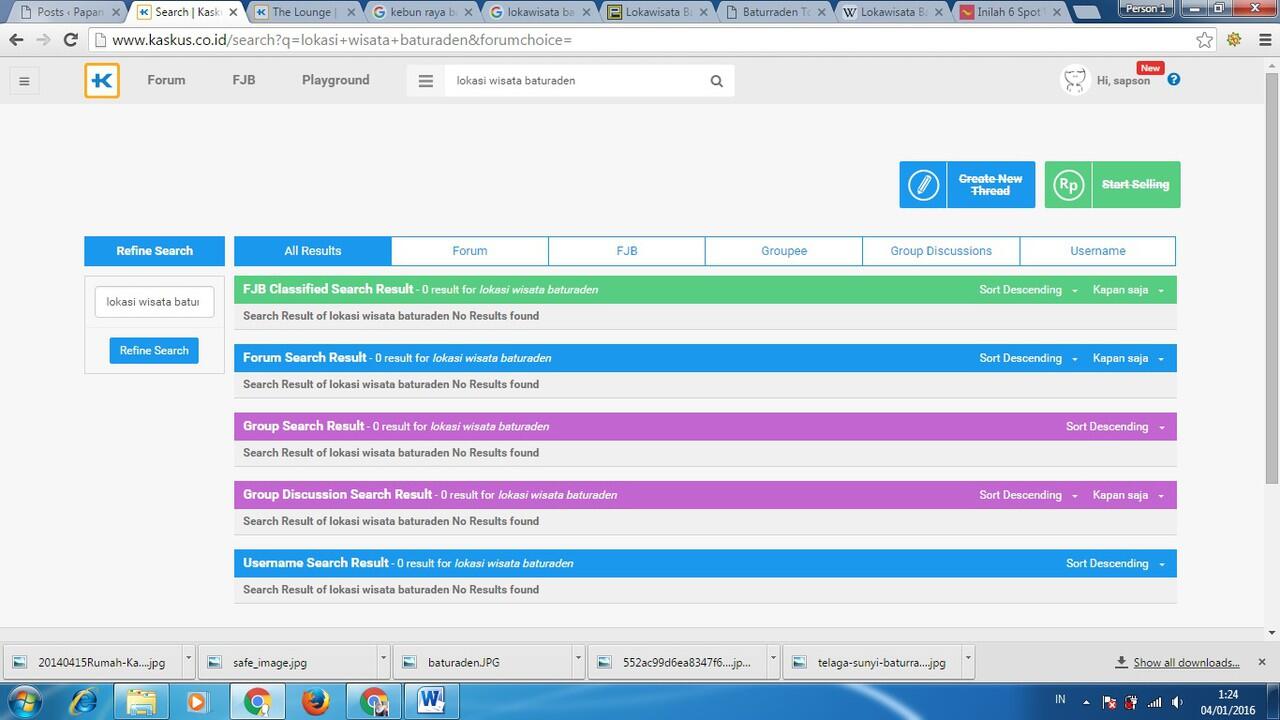The image size is (1280, 720).
Task: Open Sort Descending in Group Search Result
Action: point(1115,427)
